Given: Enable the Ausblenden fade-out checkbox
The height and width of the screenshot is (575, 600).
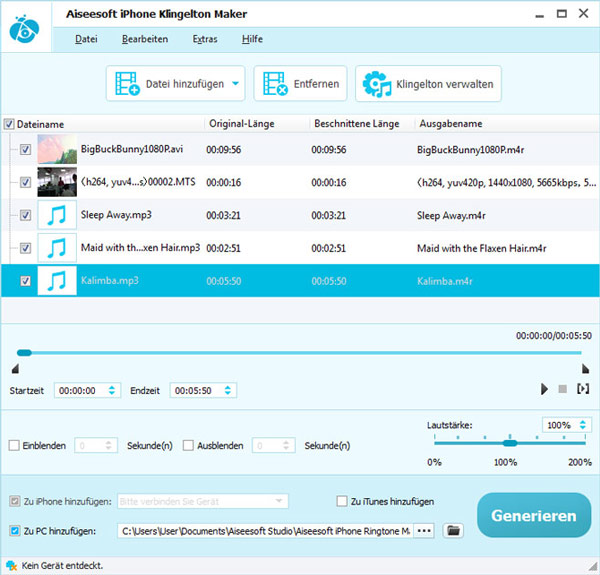Looking at the screenshot, I should [188, 445].
